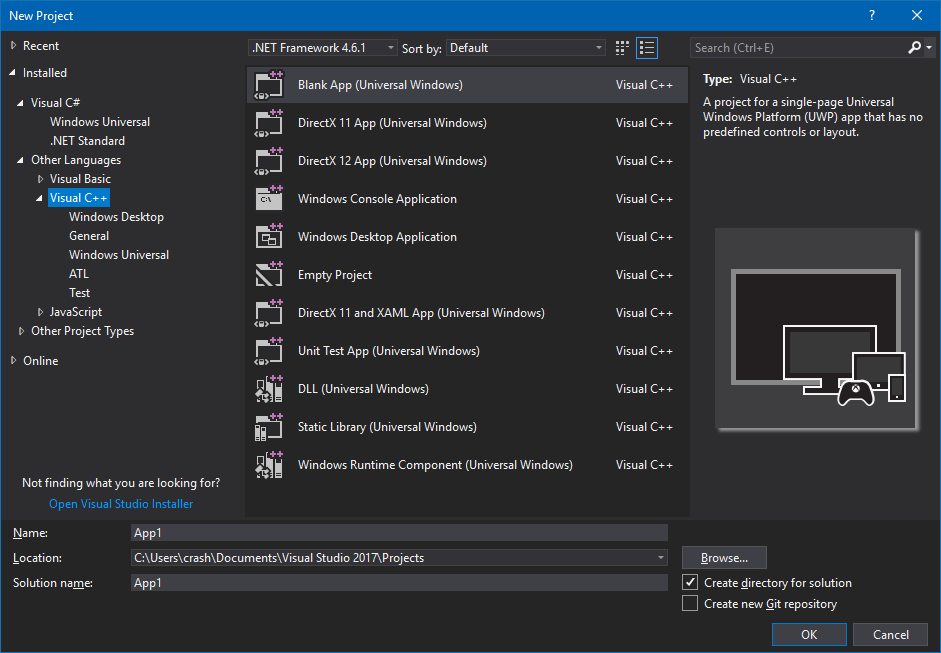Viewport: 941px width, 653px height.
Task: Collapse the Other Languages node
Action: tap(20, 160)
